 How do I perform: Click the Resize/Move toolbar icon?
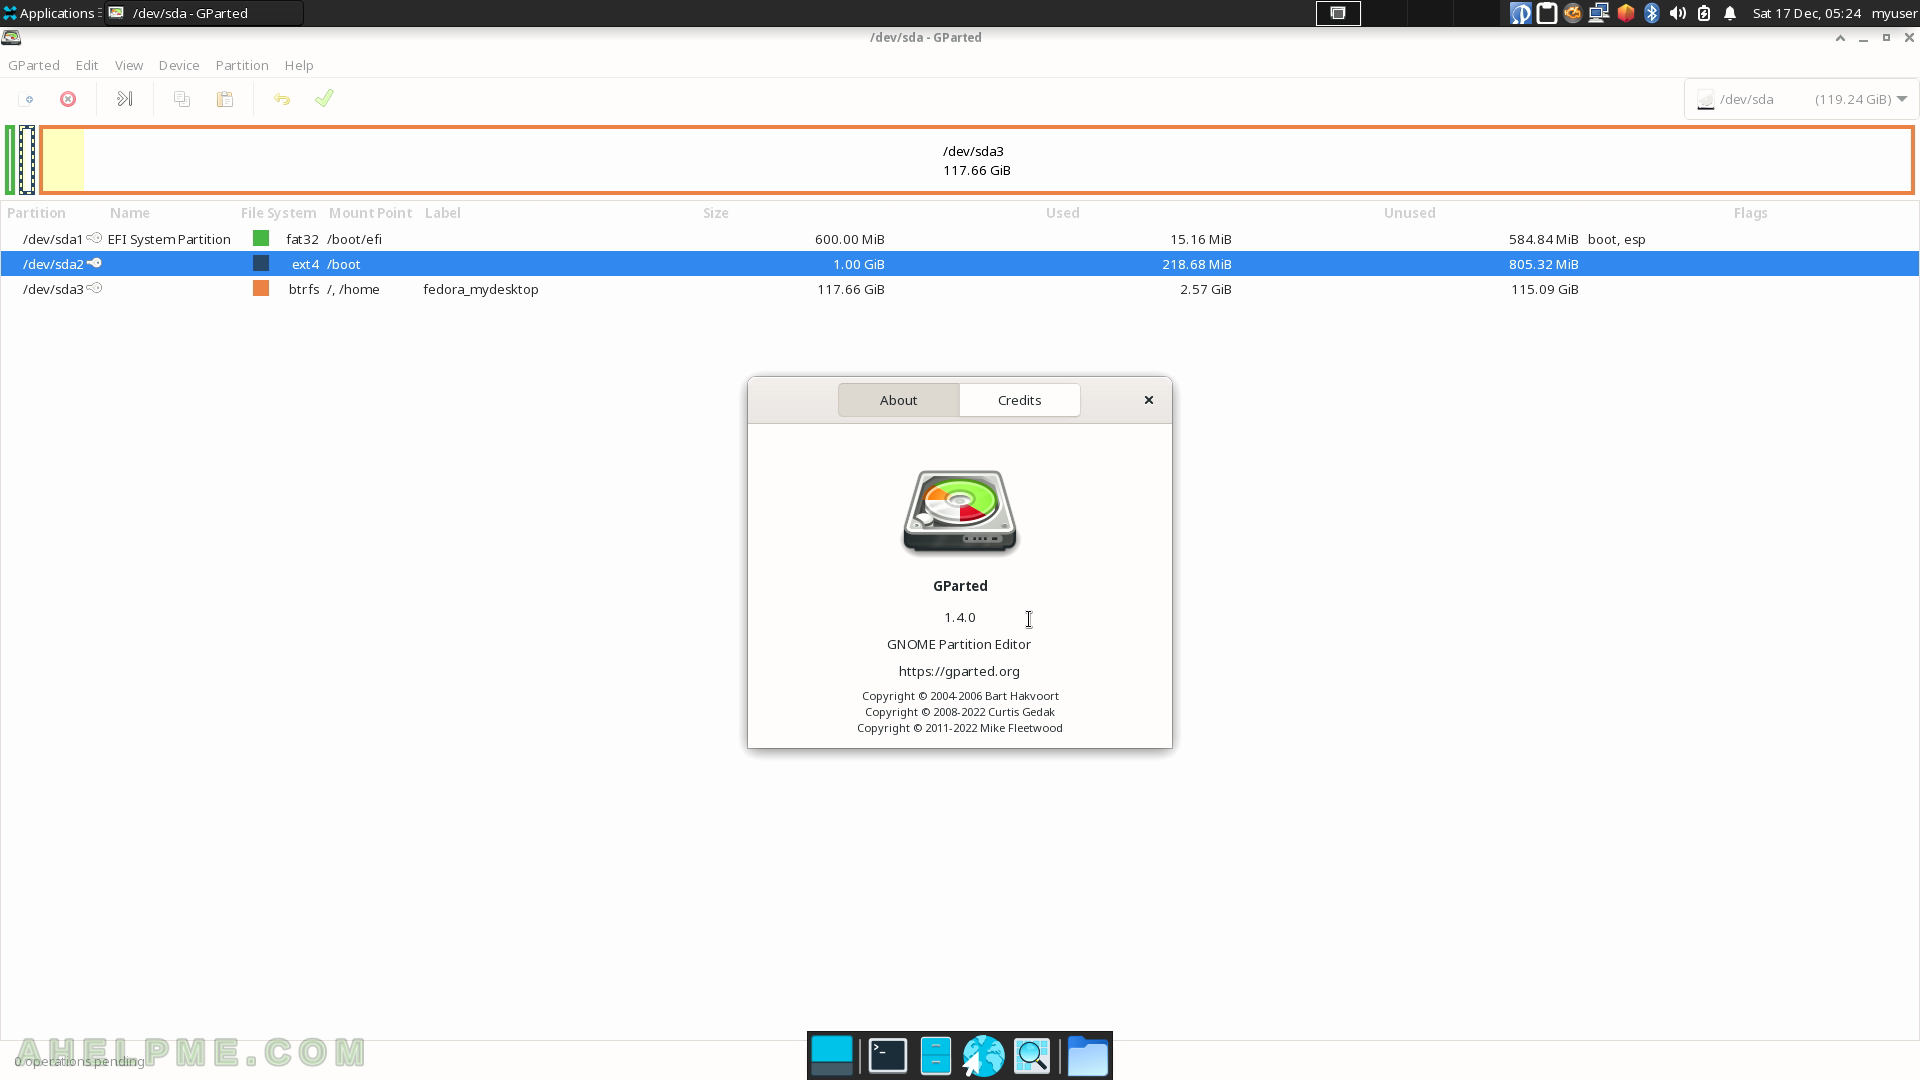pyautogui.click(x=125, y=99)
